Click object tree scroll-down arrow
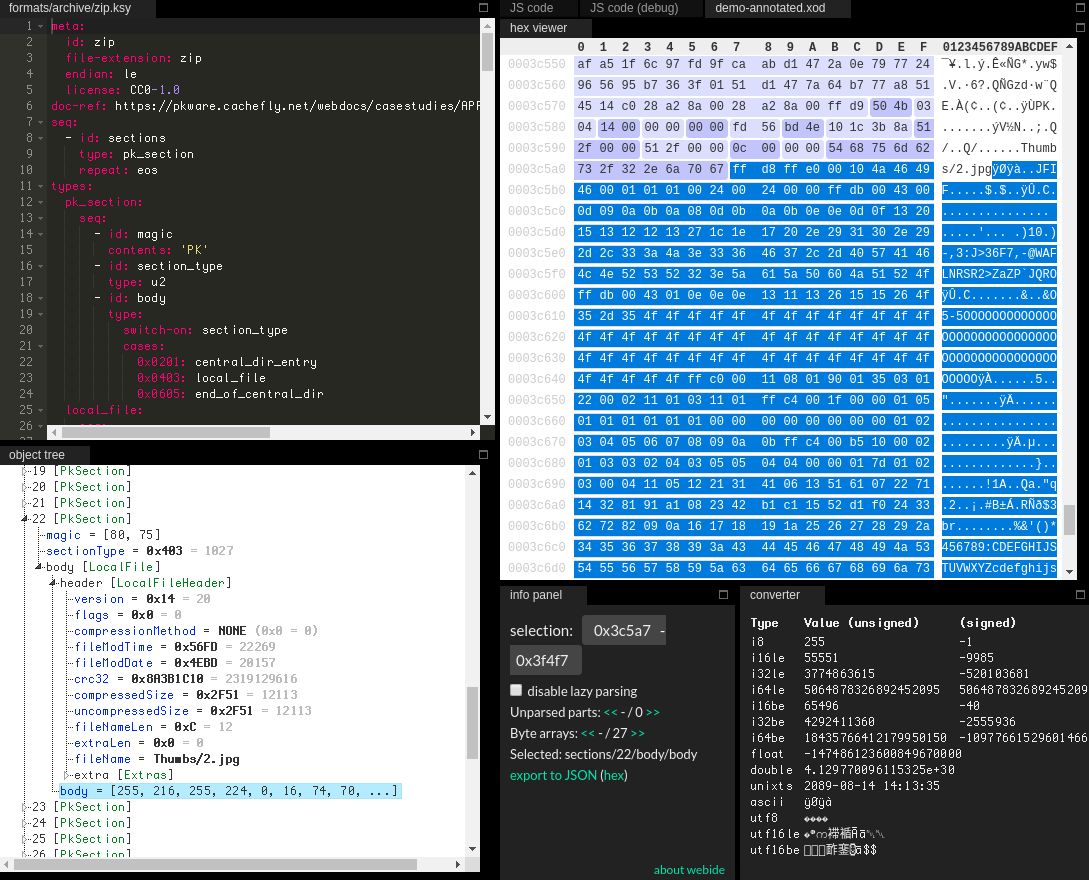This screenshot has height=880, width=1089. click(472, 849)
